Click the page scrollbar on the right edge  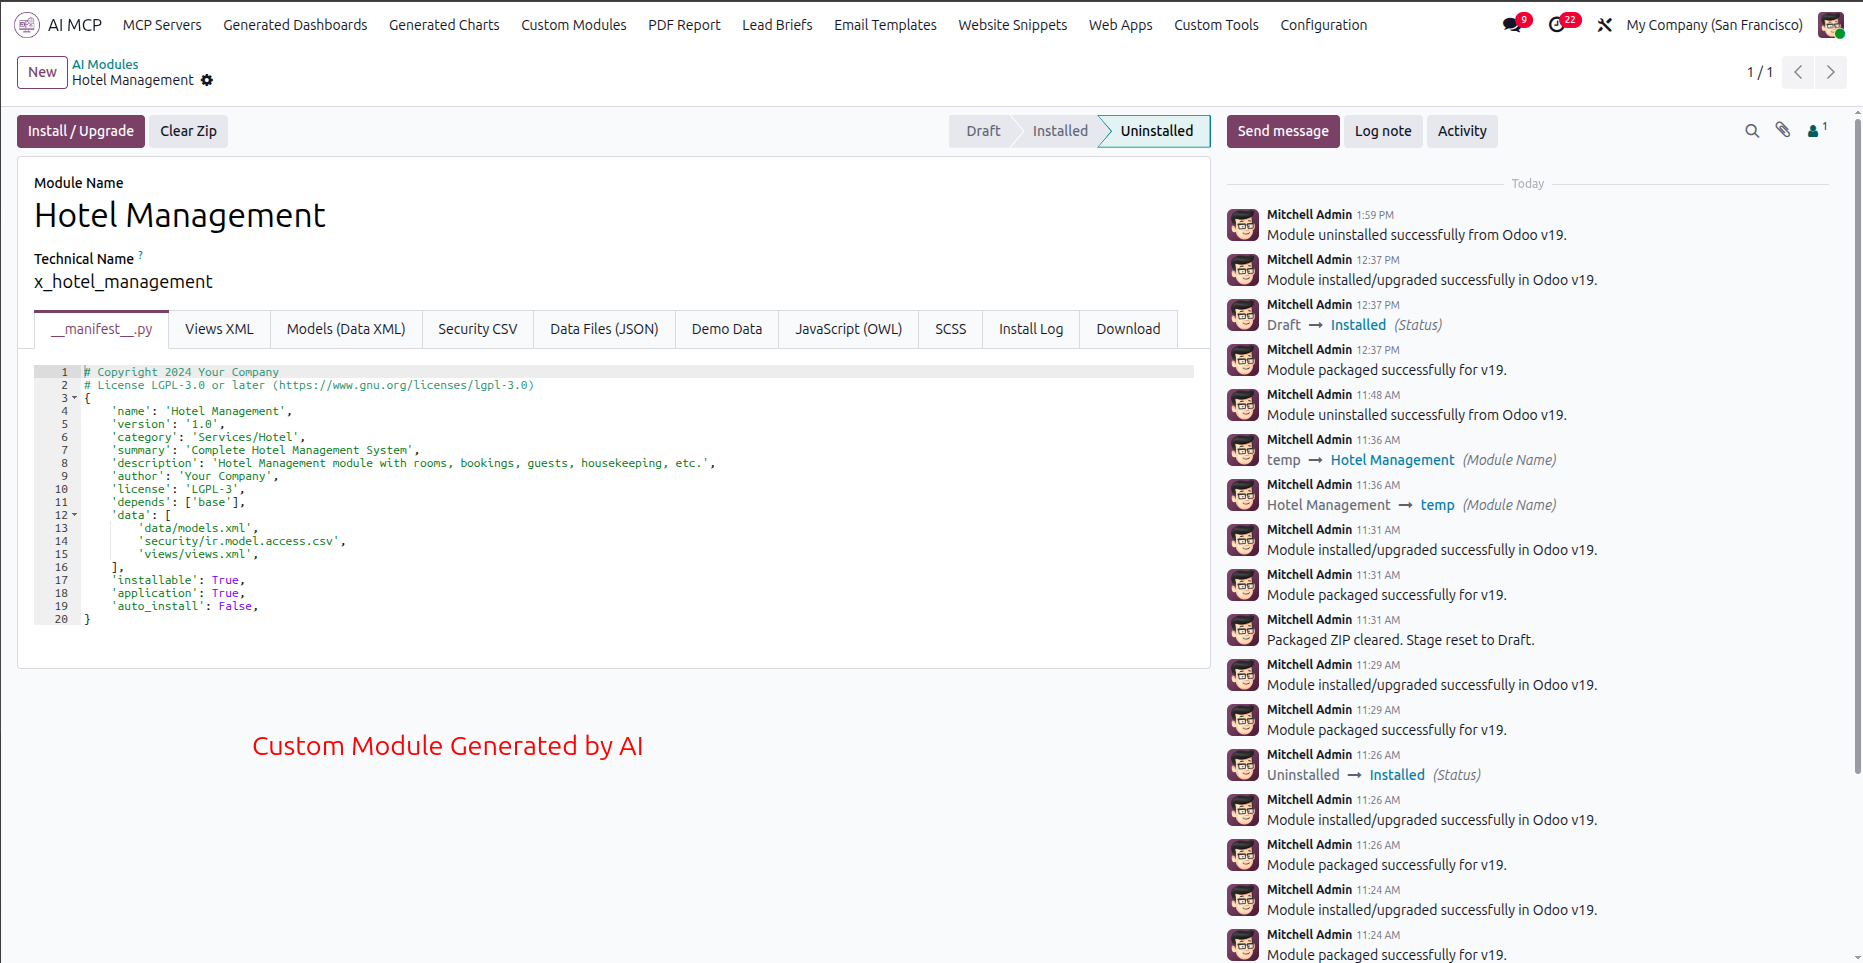[x=1858, y=445]
